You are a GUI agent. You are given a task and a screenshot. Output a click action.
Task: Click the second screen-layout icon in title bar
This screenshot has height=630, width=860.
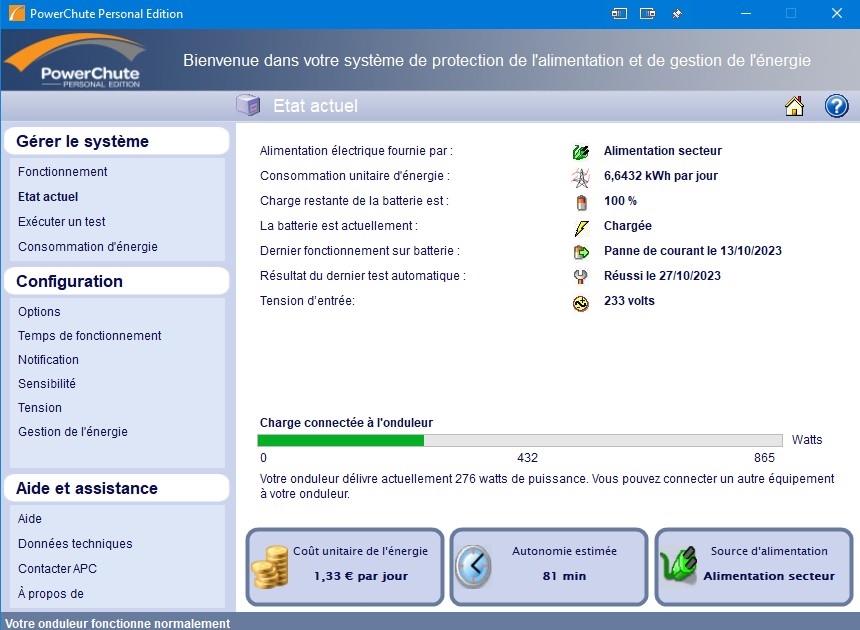[x=647, y=14]
